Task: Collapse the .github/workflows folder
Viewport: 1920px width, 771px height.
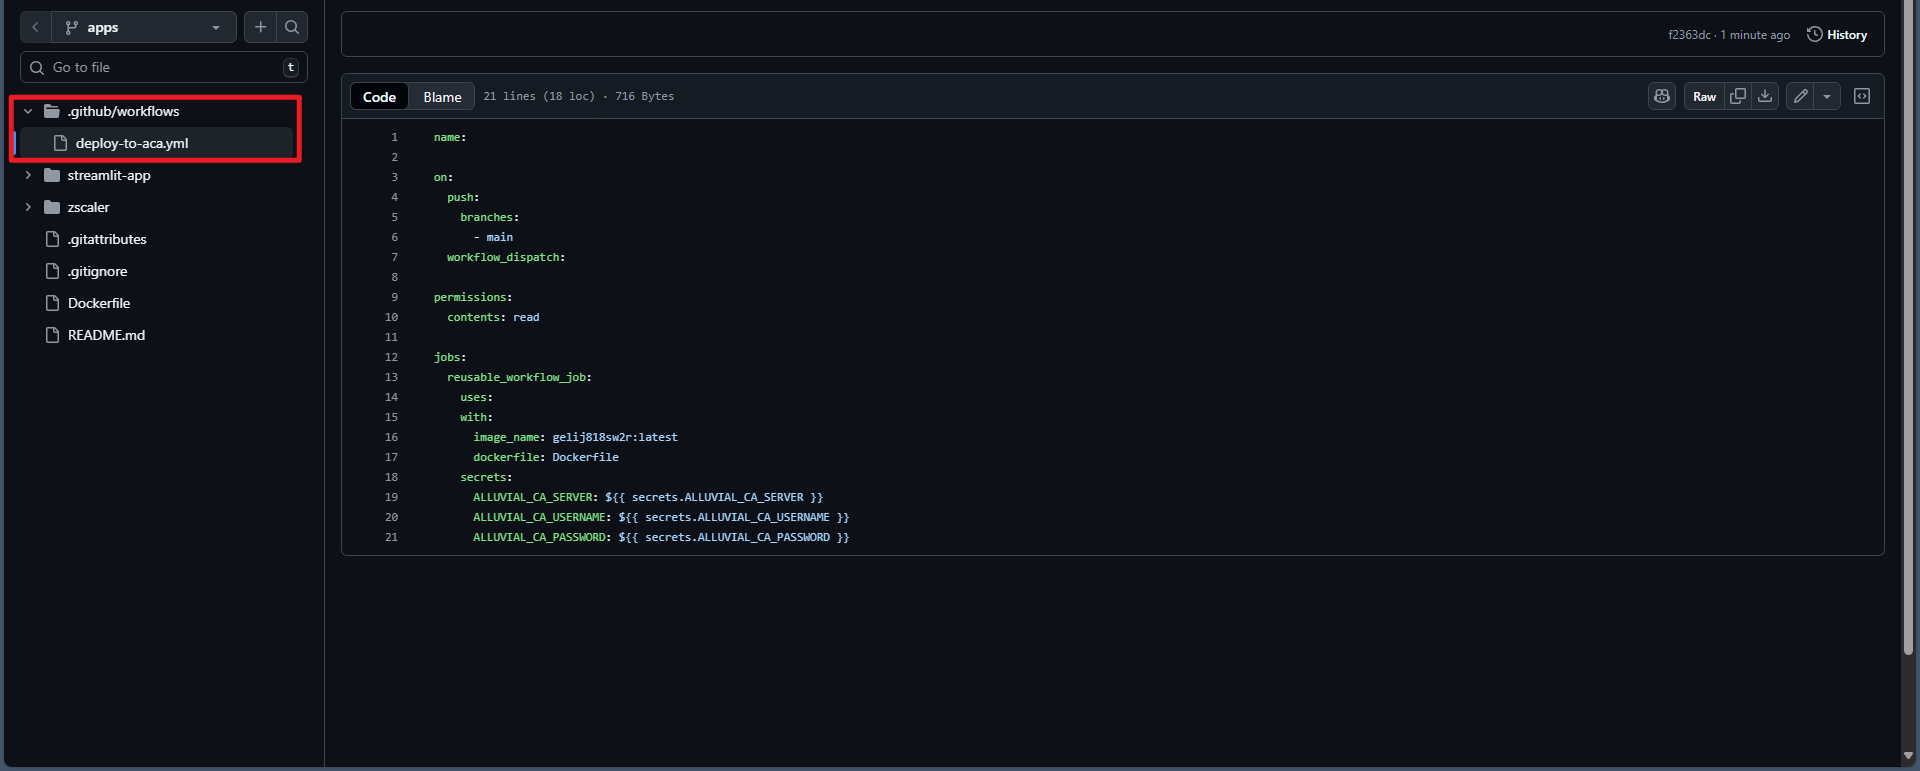Action: pos(28,111)
